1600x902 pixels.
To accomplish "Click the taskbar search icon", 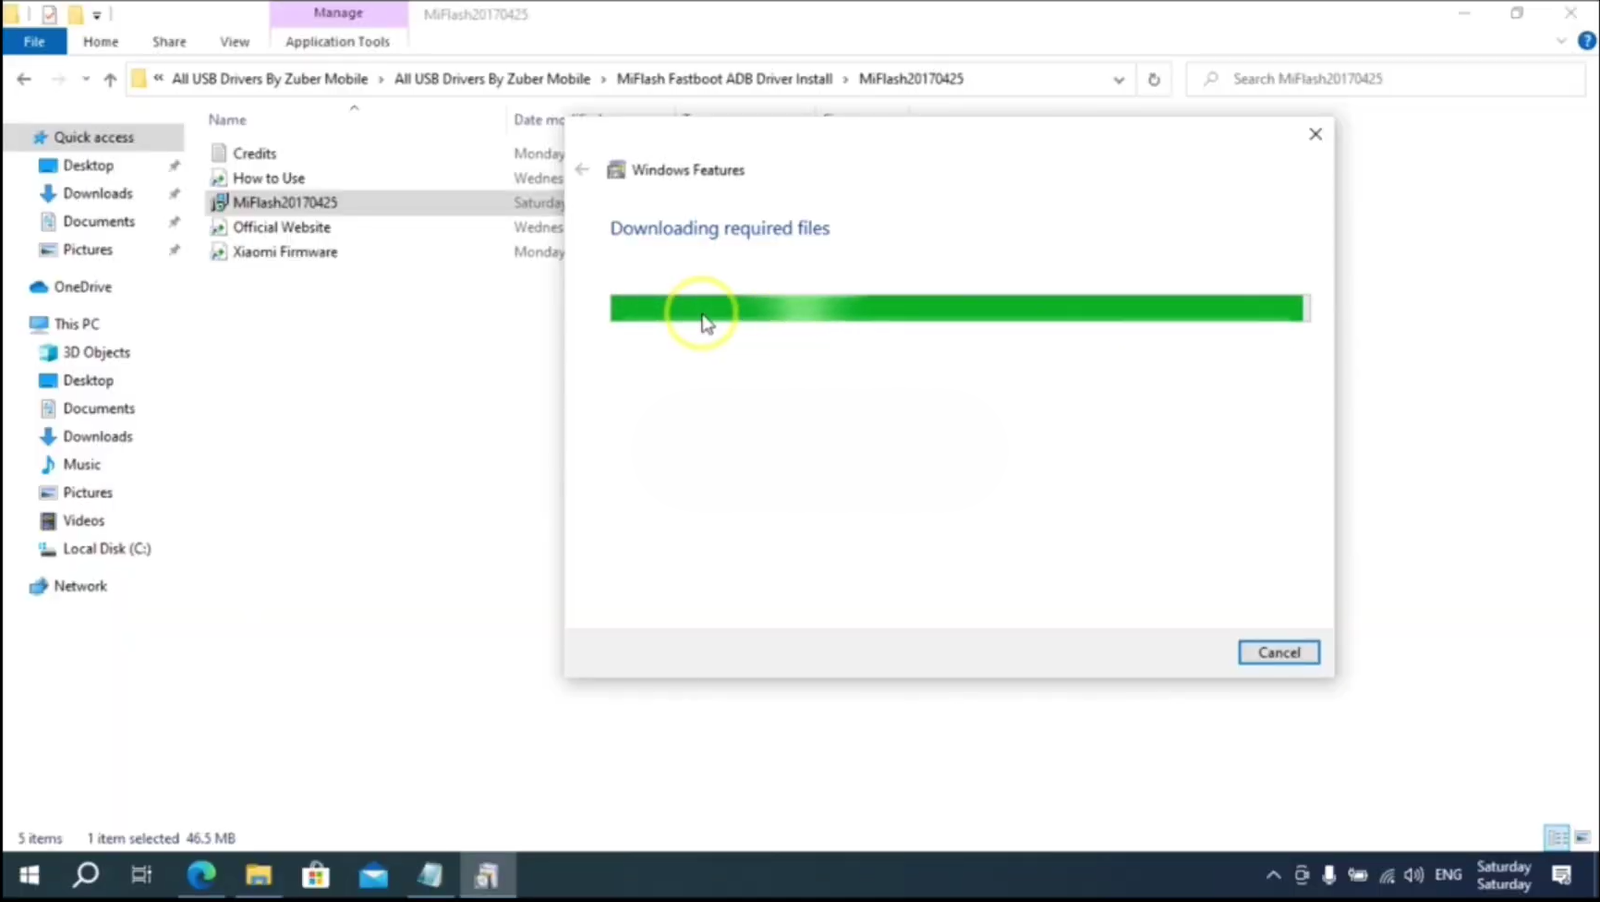I will [86, 876].
